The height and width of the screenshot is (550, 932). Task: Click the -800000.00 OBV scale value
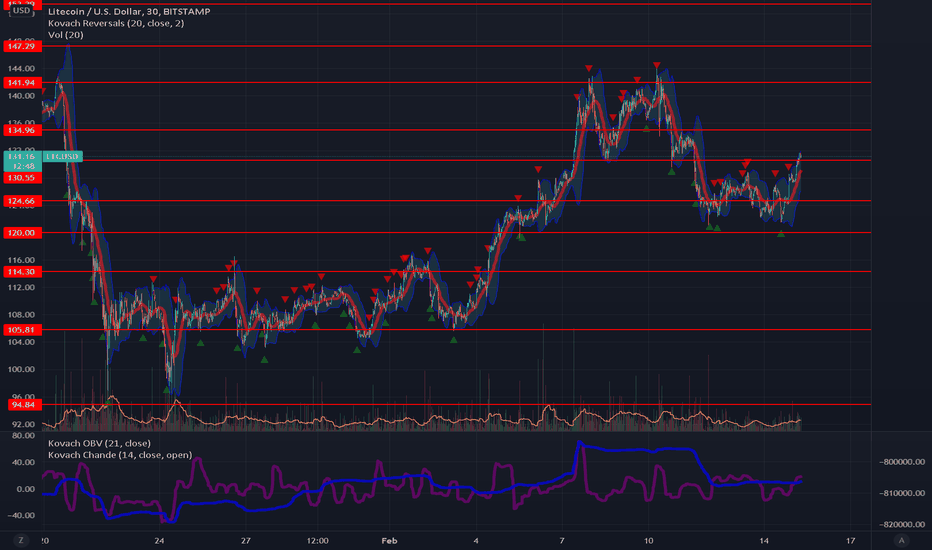tap(902, 462)
